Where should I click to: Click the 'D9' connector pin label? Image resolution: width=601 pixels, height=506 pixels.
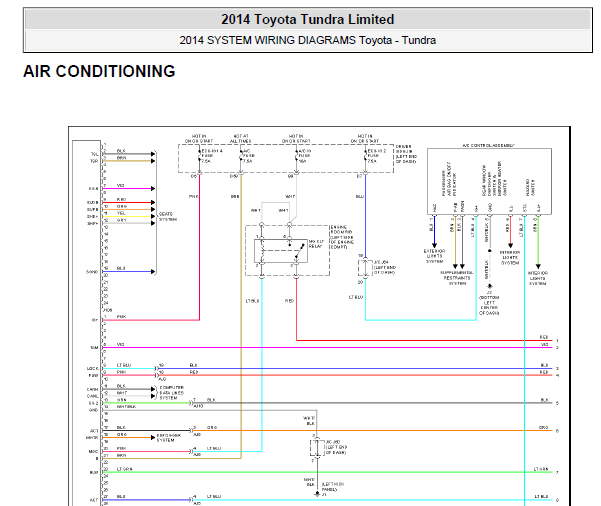[291, 176]
